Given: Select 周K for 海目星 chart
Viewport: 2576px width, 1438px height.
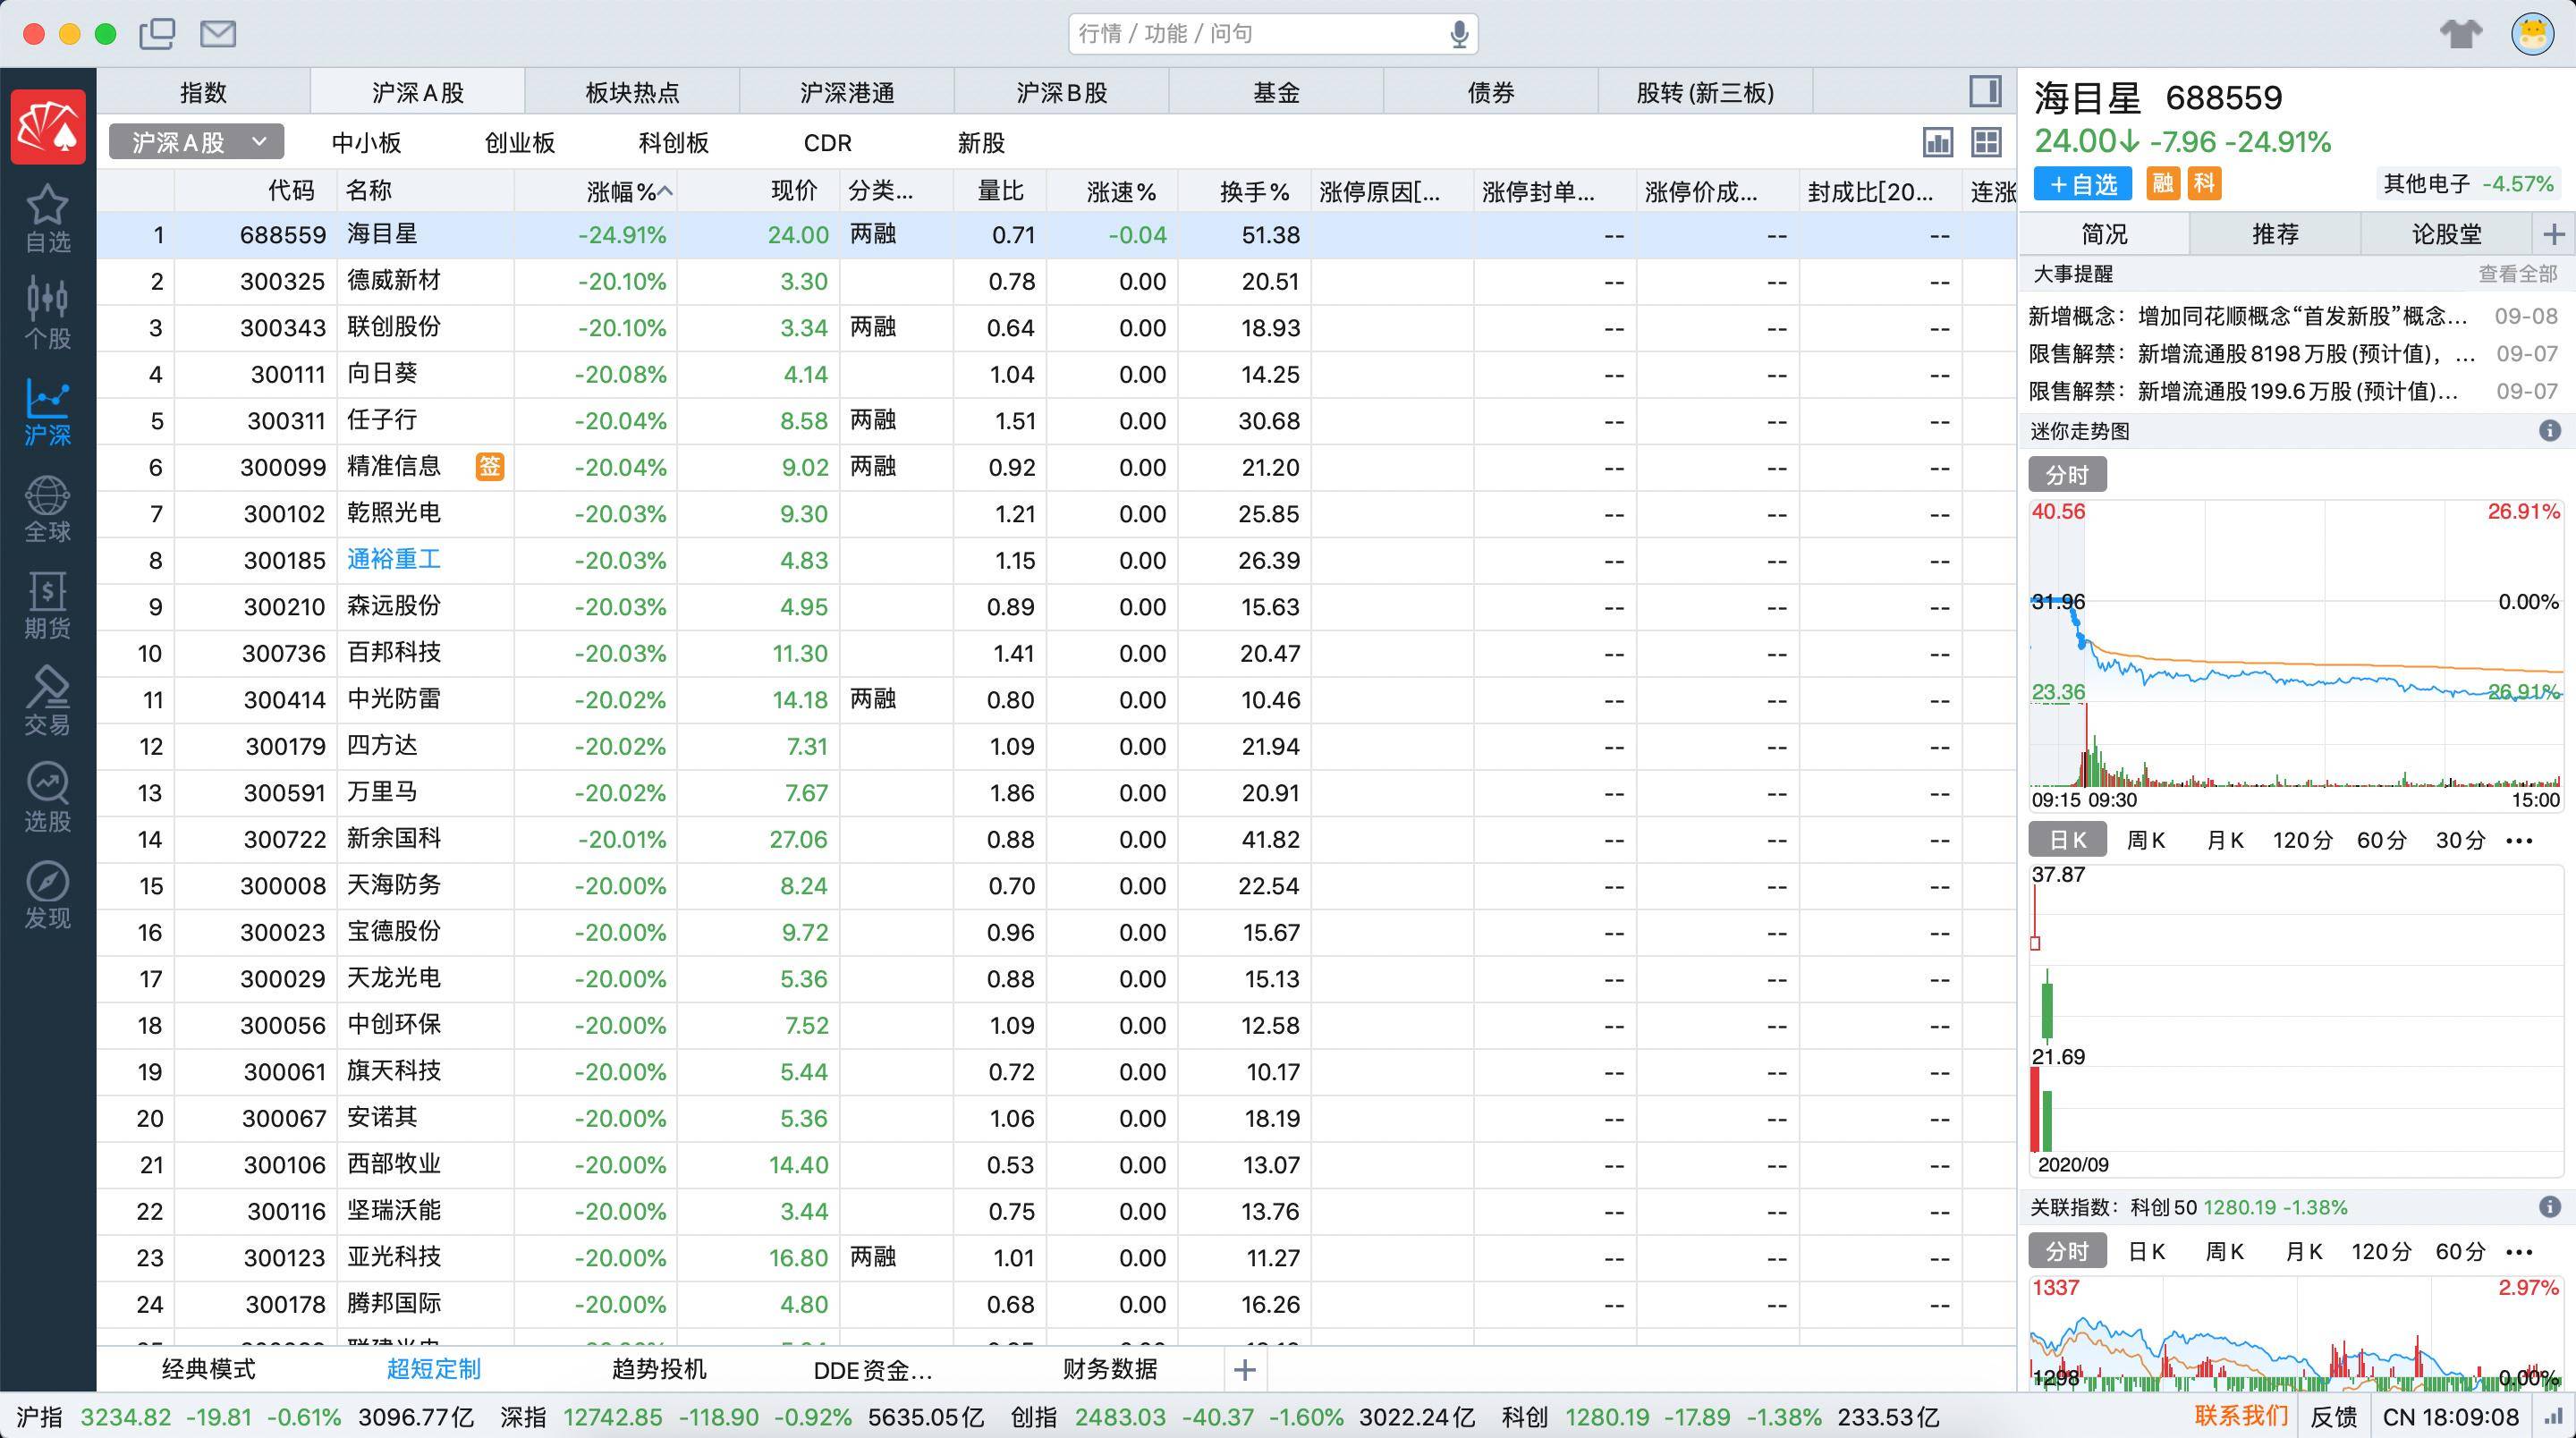Looking at the screenshot, I should tap(2146, 840).
